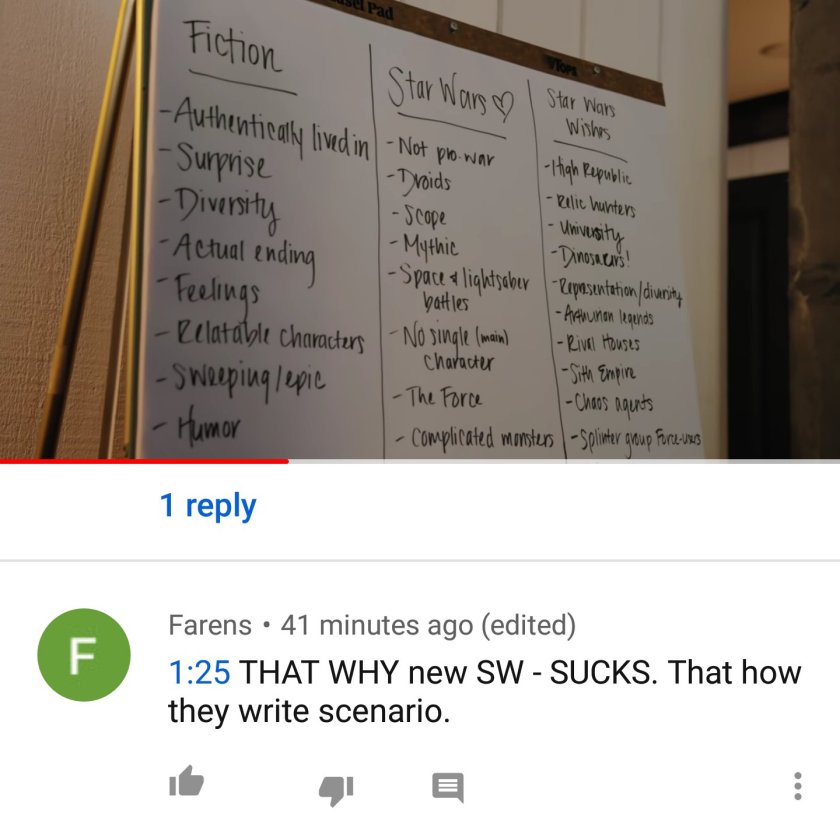
Task: Click the playhead at the red bar's end
Action: pyautogui.click(x=288, y=461)
